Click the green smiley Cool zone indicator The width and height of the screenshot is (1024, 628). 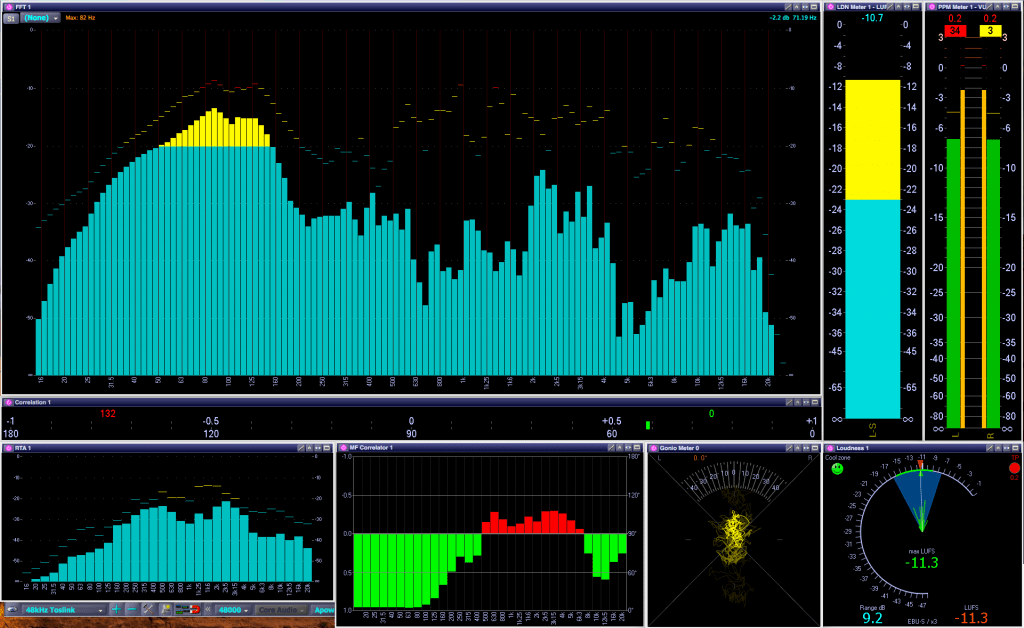coord(837,469)
